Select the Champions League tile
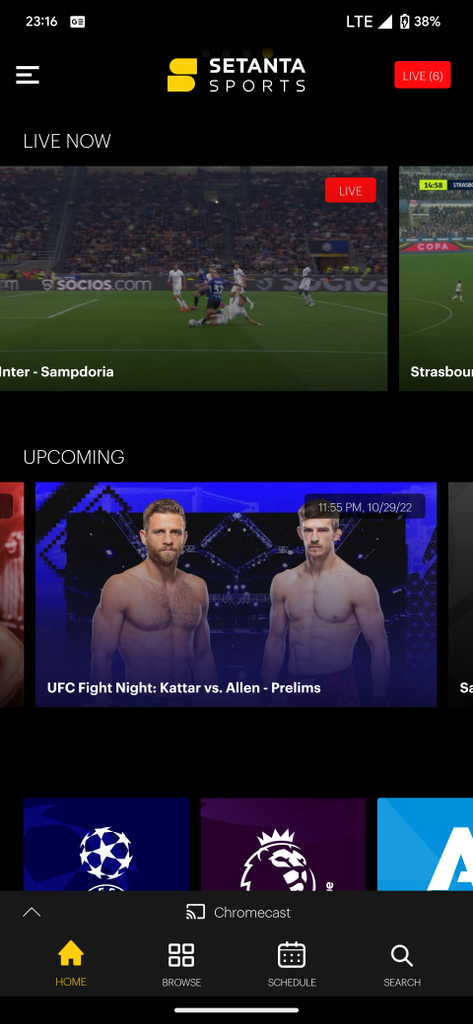The image size is (473, 1024). click(106, 844)
